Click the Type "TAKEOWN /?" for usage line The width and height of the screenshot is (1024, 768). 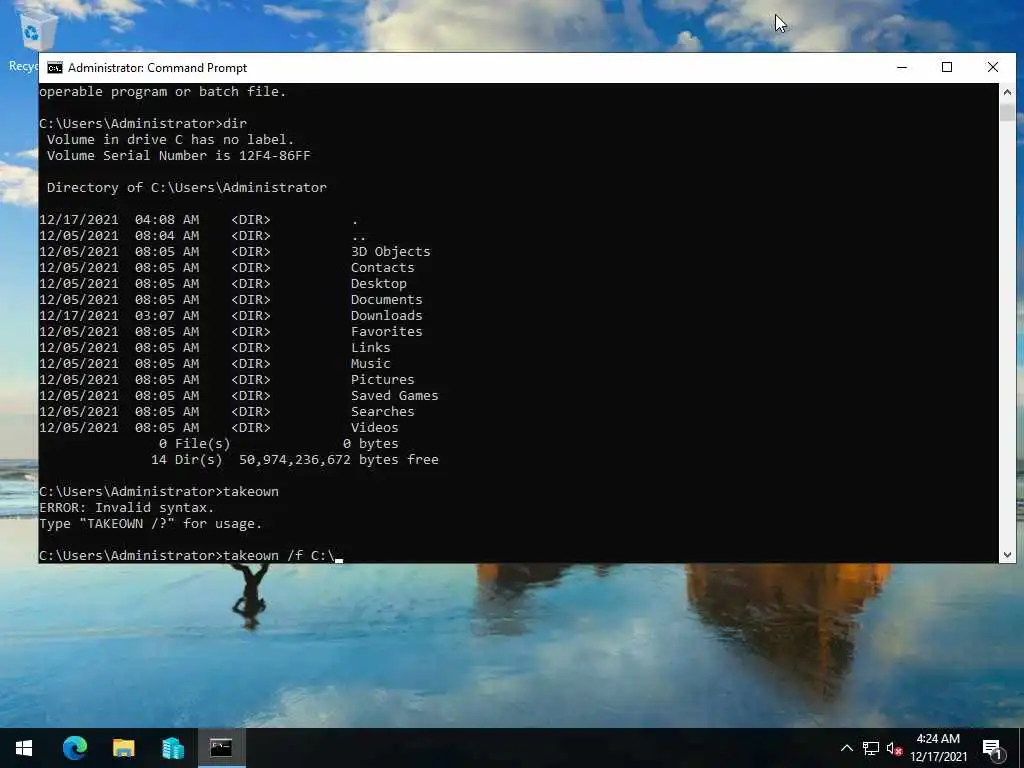click(x=151, y=524)
